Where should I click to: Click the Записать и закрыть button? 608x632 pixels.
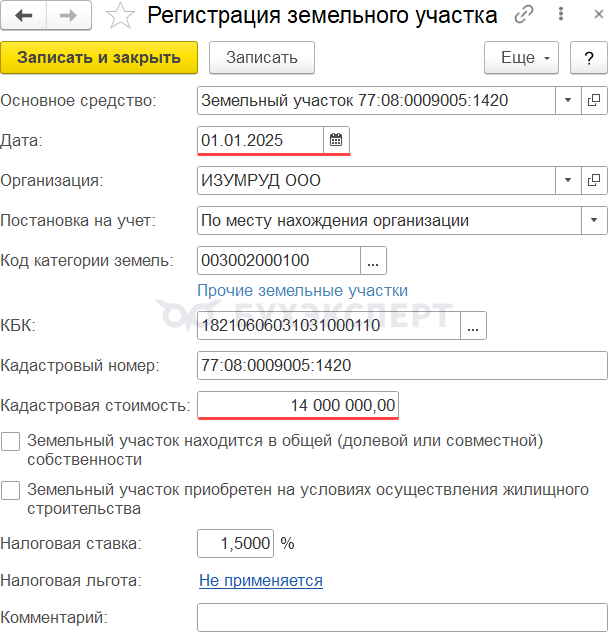click(x=99, y=58)
